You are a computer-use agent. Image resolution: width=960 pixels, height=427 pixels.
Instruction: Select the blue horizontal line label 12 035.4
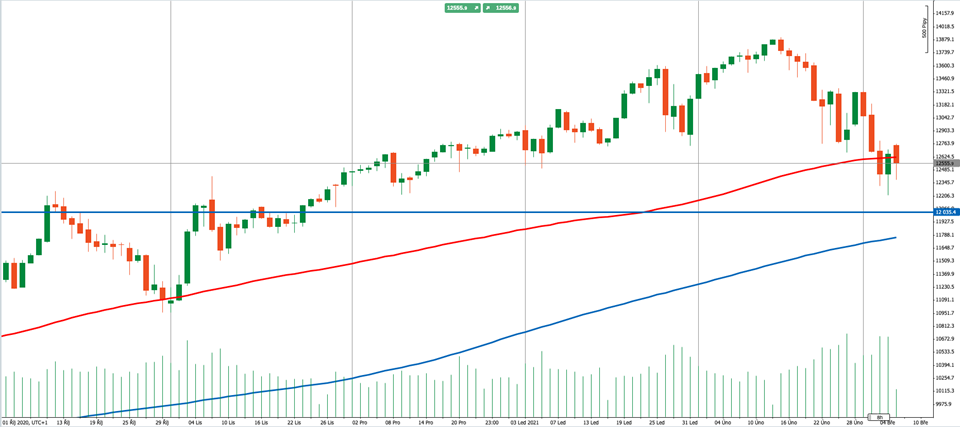click(946, 212)
